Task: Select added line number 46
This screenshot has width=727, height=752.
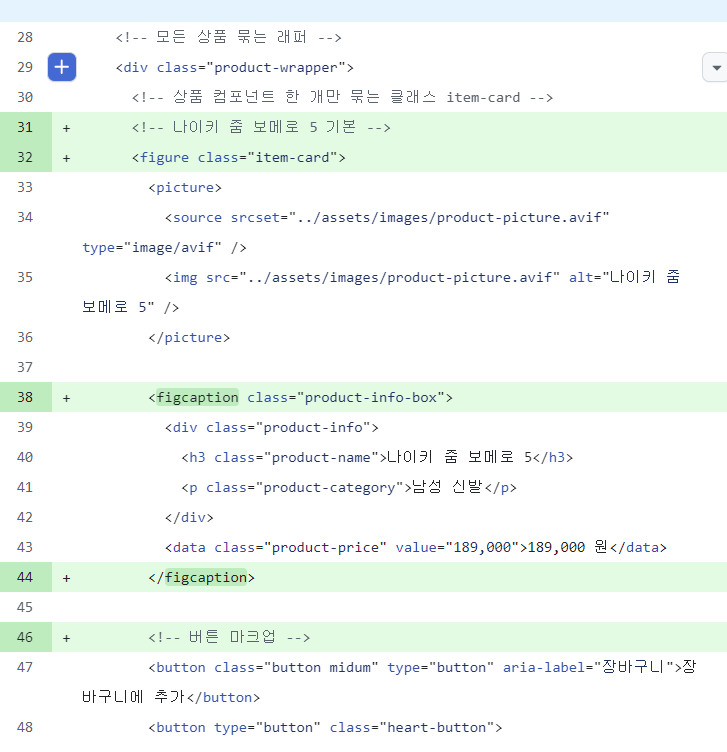Action: [25, 637]
